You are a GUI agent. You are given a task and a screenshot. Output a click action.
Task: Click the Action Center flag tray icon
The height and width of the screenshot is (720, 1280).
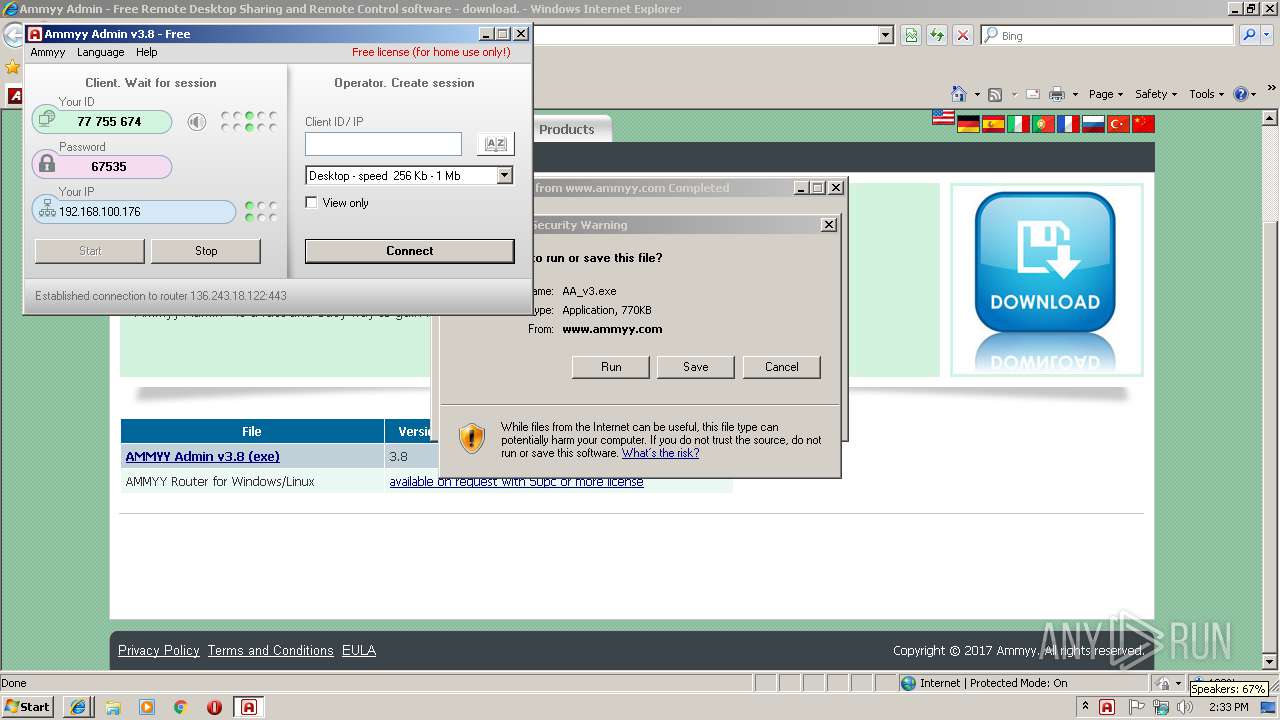point(1135,707)
